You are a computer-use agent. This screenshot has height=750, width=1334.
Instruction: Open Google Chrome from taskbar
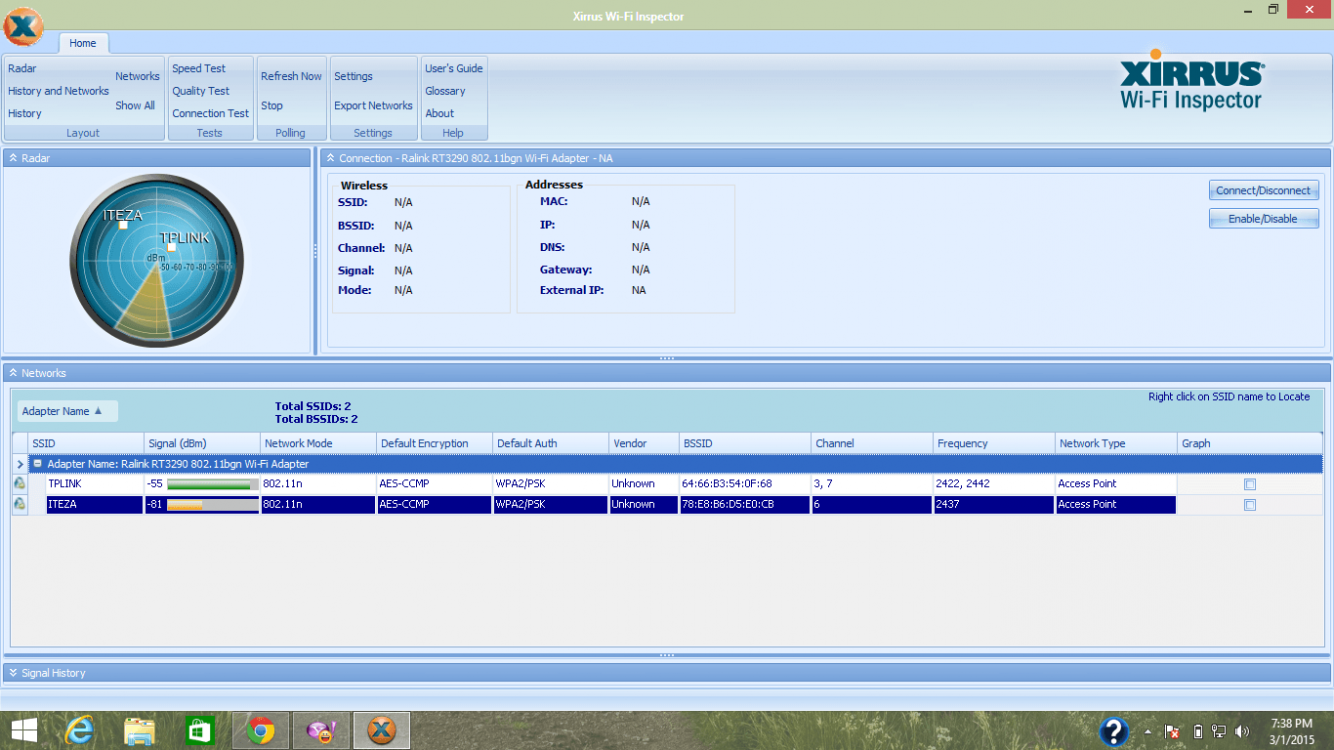(261, 731)
